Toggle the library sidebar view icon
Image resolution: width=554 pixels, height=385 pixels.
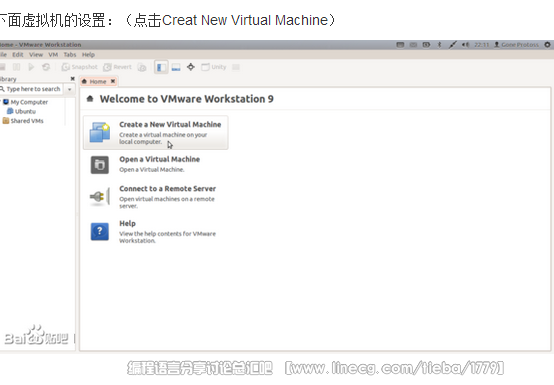click(x=161, y=67)
